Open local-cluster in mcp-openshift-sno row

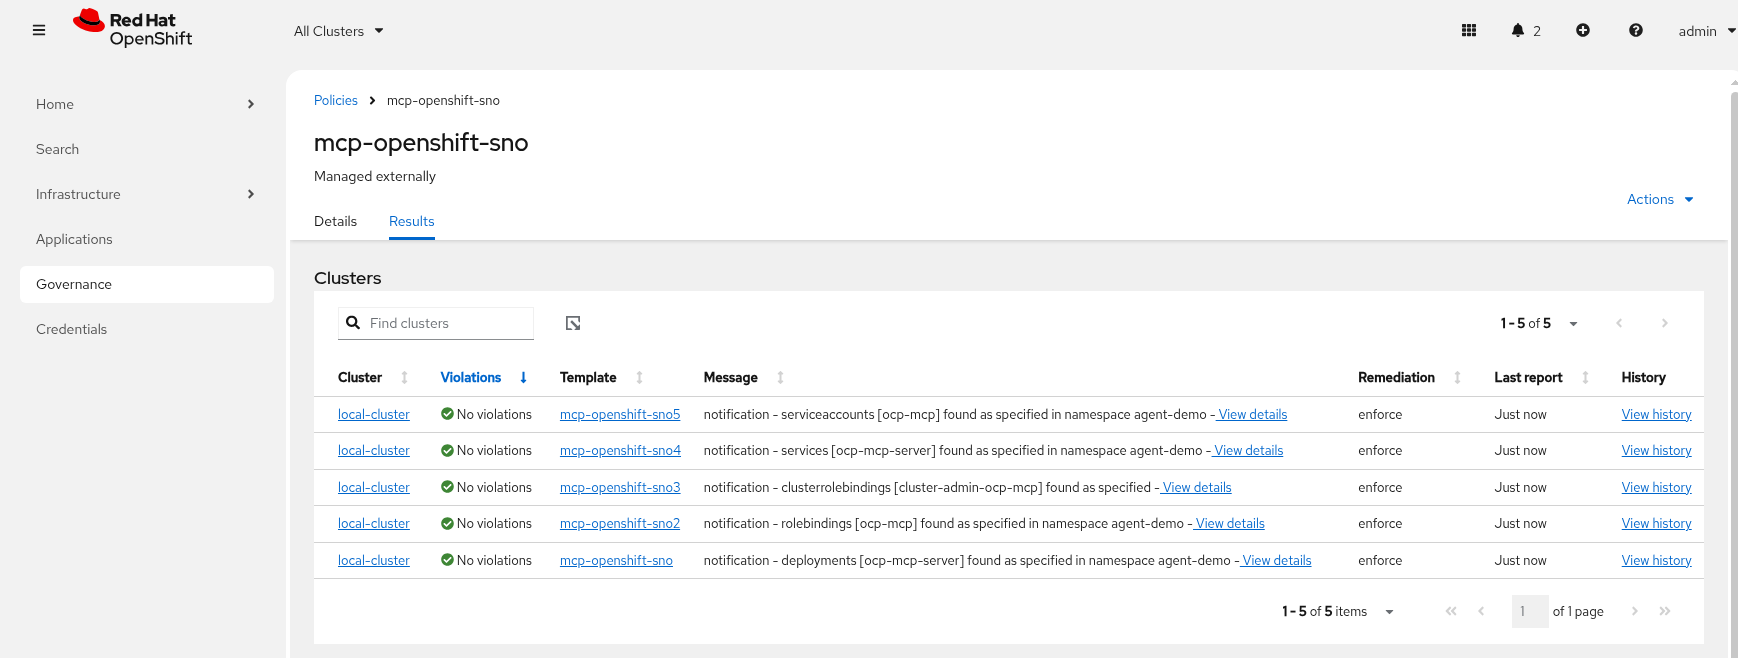pos(373,560)
